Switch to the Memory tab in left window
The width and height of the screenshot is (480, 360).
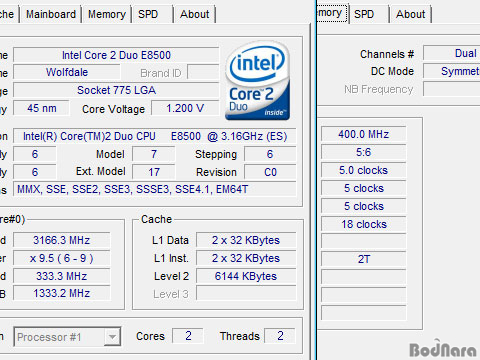pos(107,14)
